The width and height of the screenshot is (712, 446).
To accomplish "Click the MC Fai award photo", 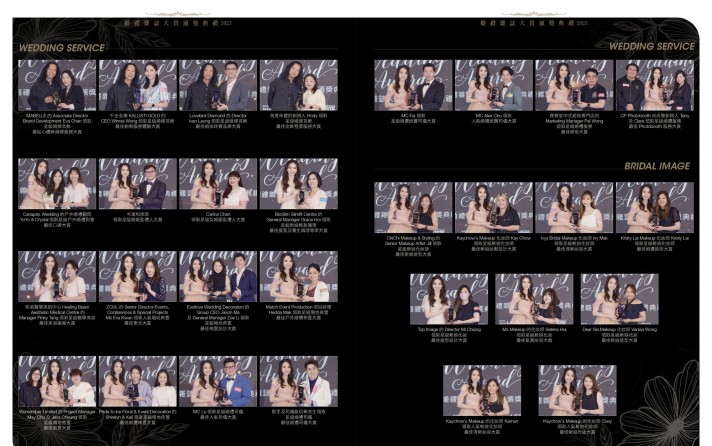I will tap(413, 85).
